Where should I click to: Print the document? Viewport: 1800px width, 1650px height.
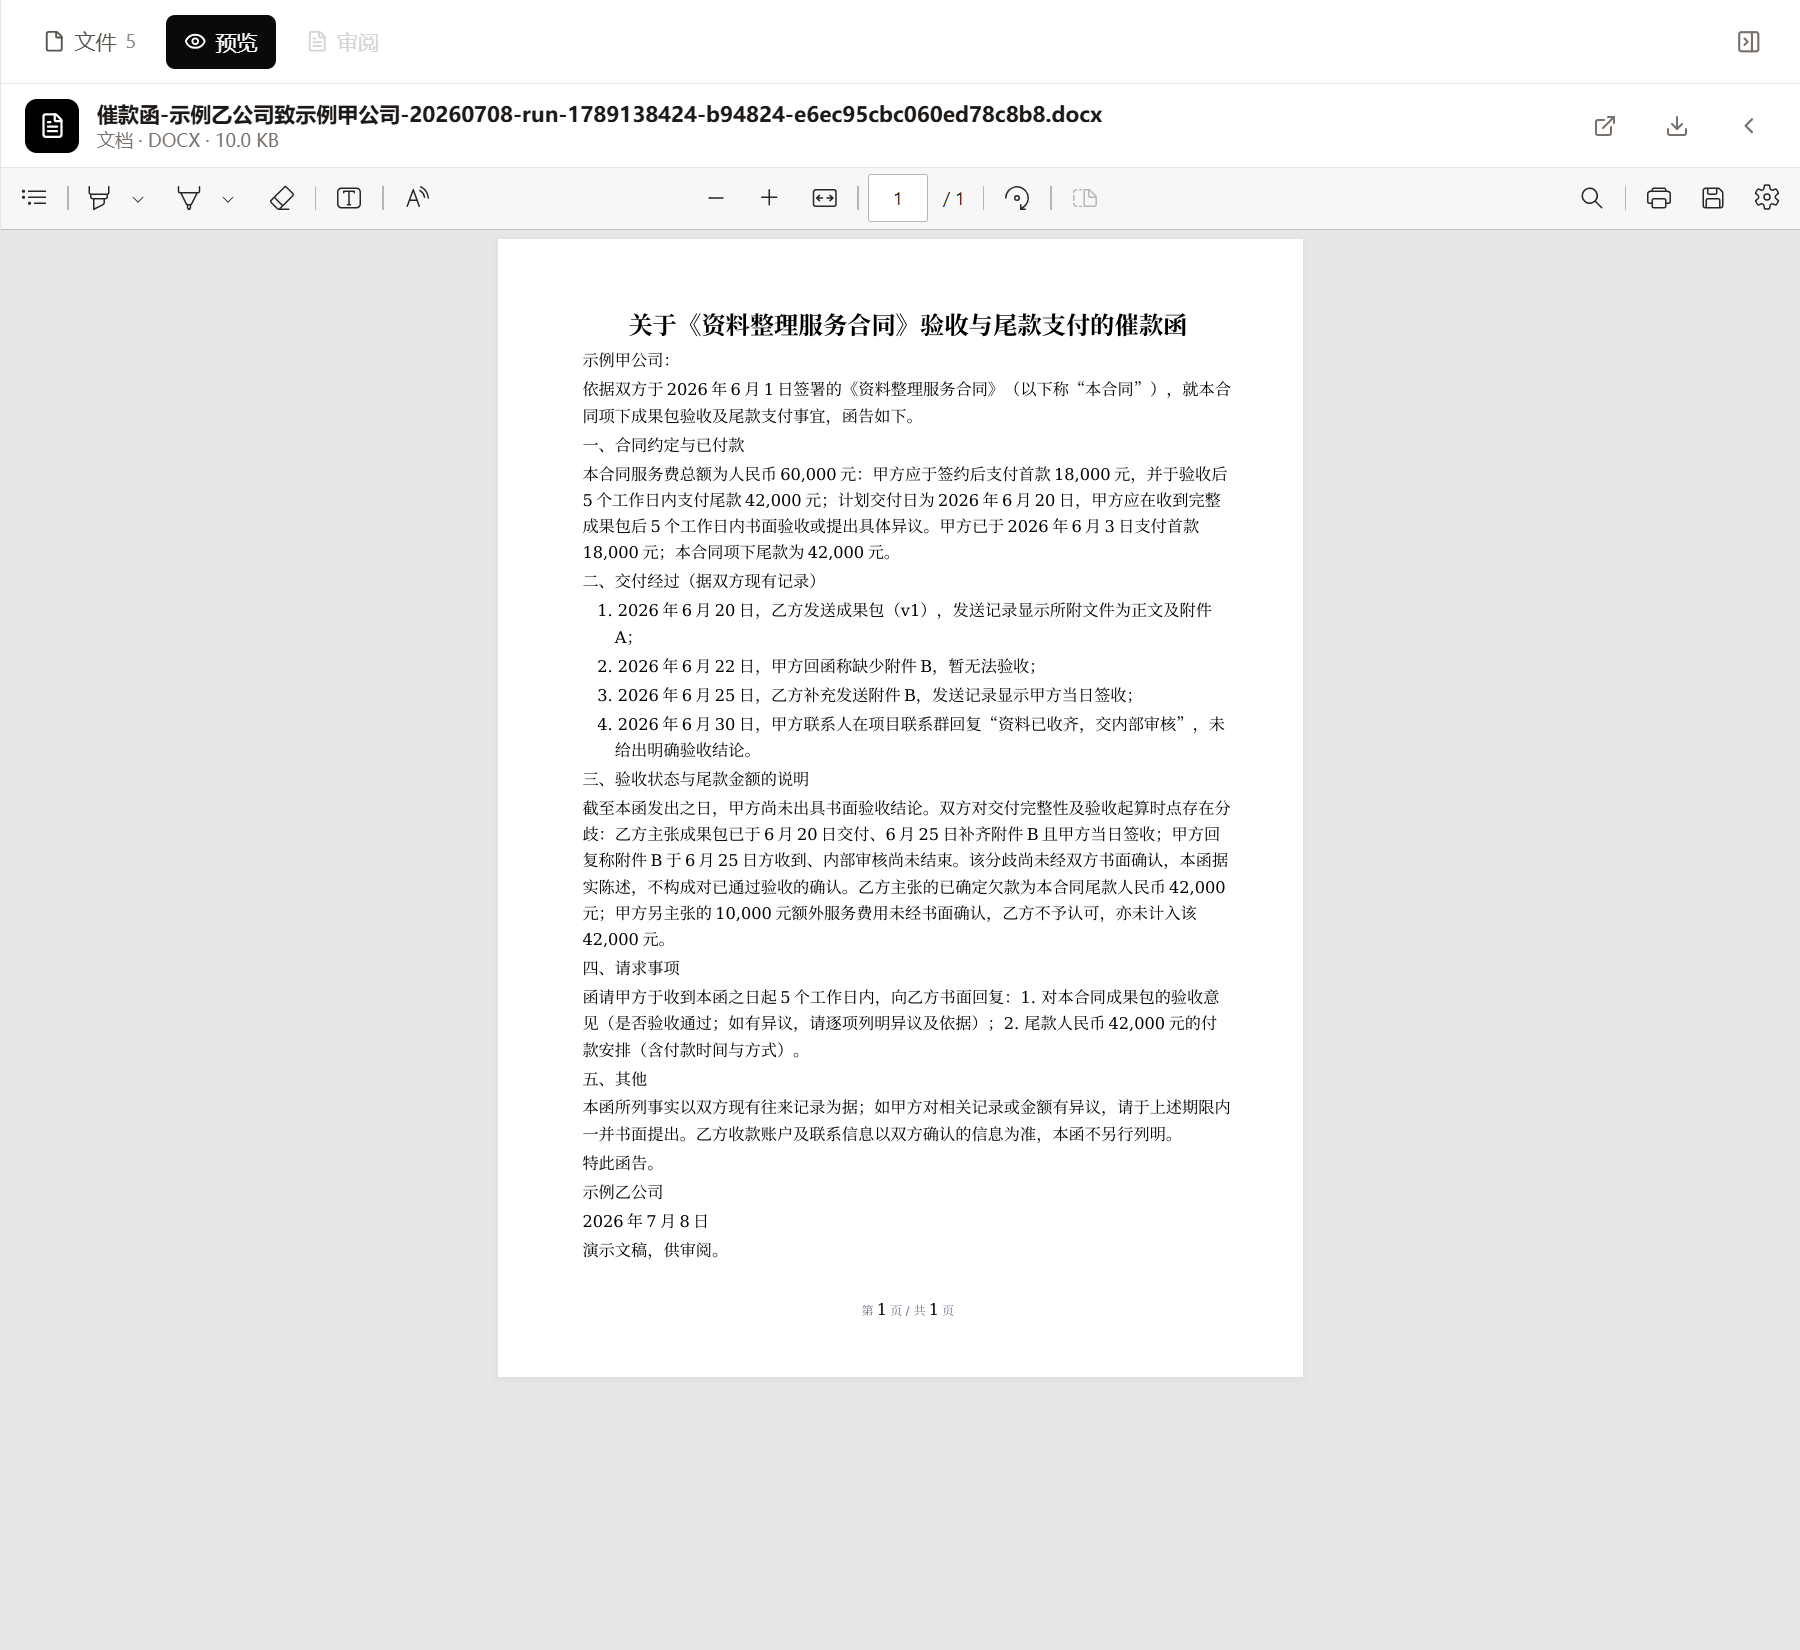[x=1659, y=198]
